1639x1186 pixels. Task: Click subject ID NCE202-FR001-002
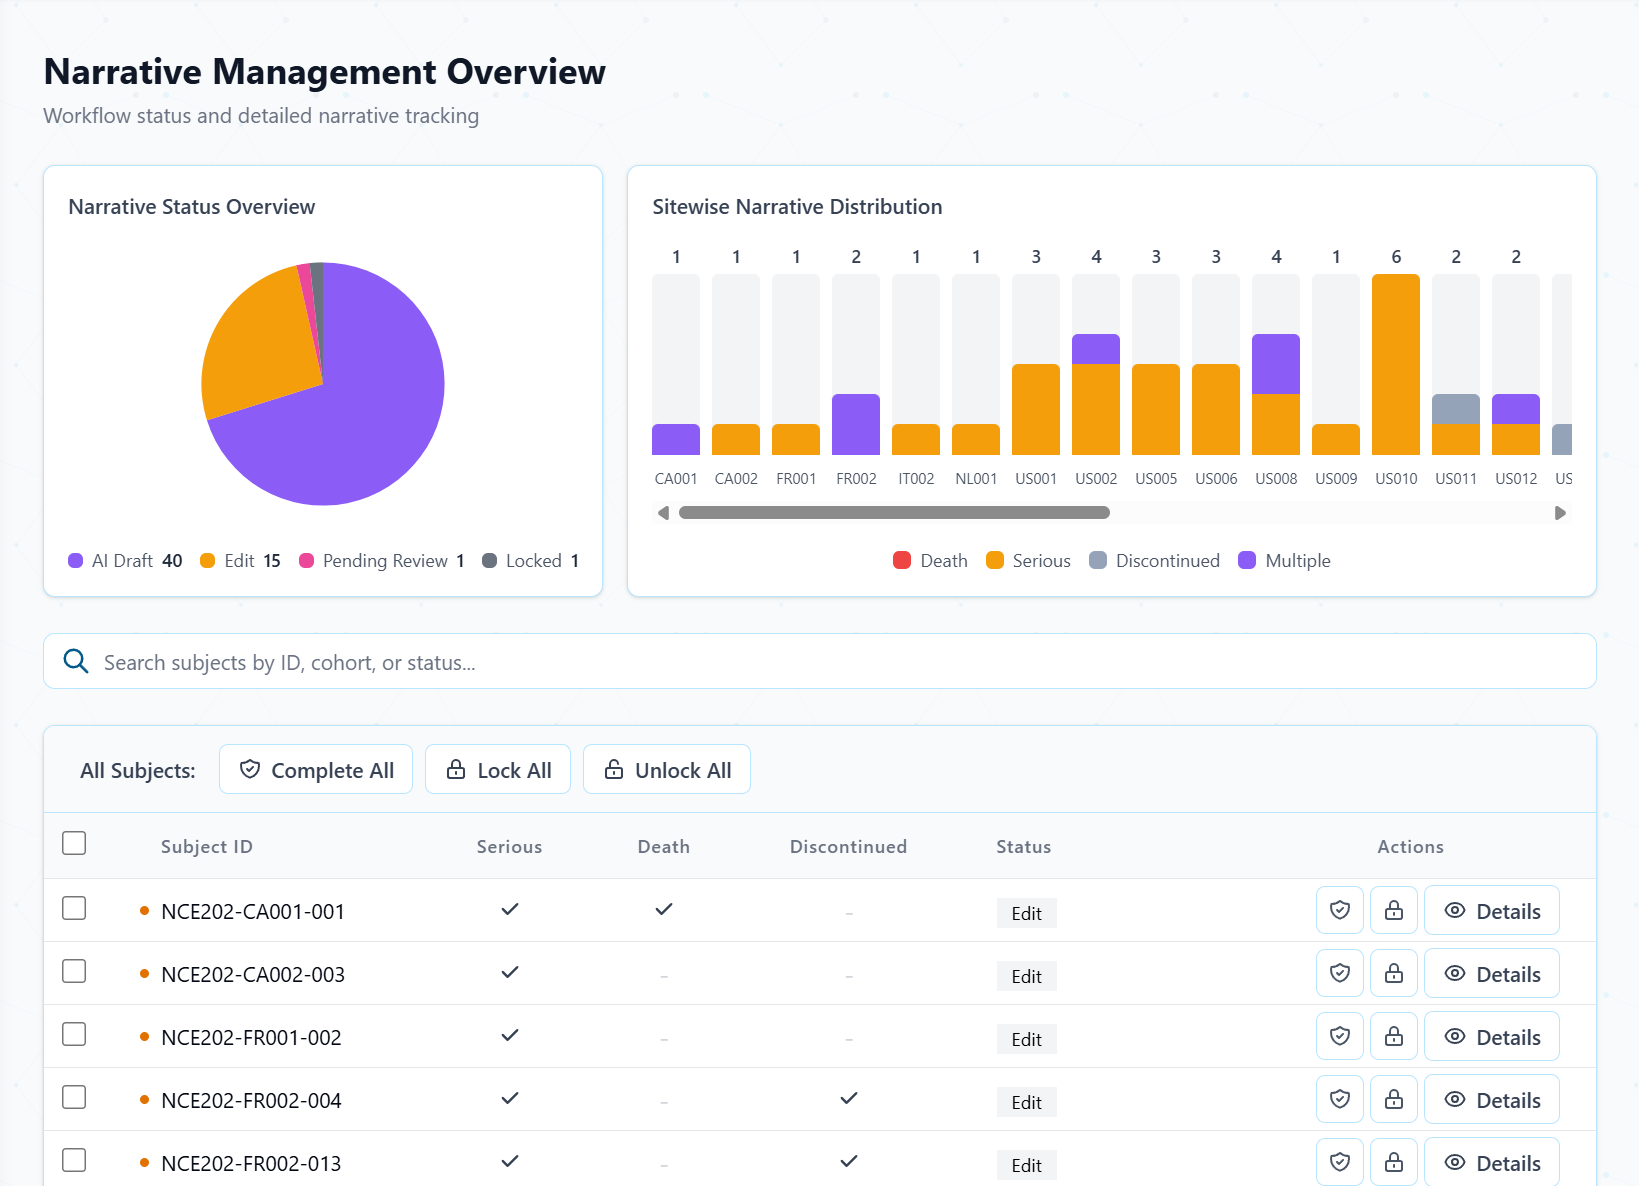(x=251, y=1037)
